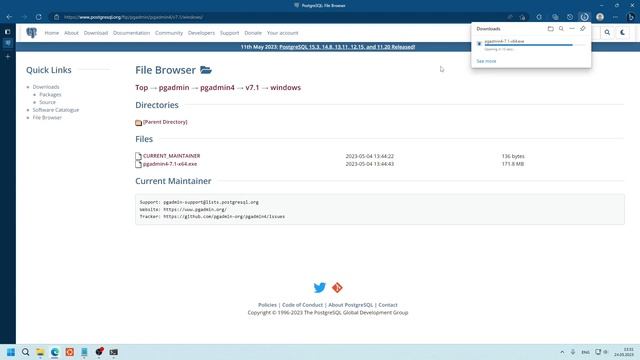Viewport: 640px width, 360px height.
Task: Open the Contact footer link
Action: pos(388,305)
